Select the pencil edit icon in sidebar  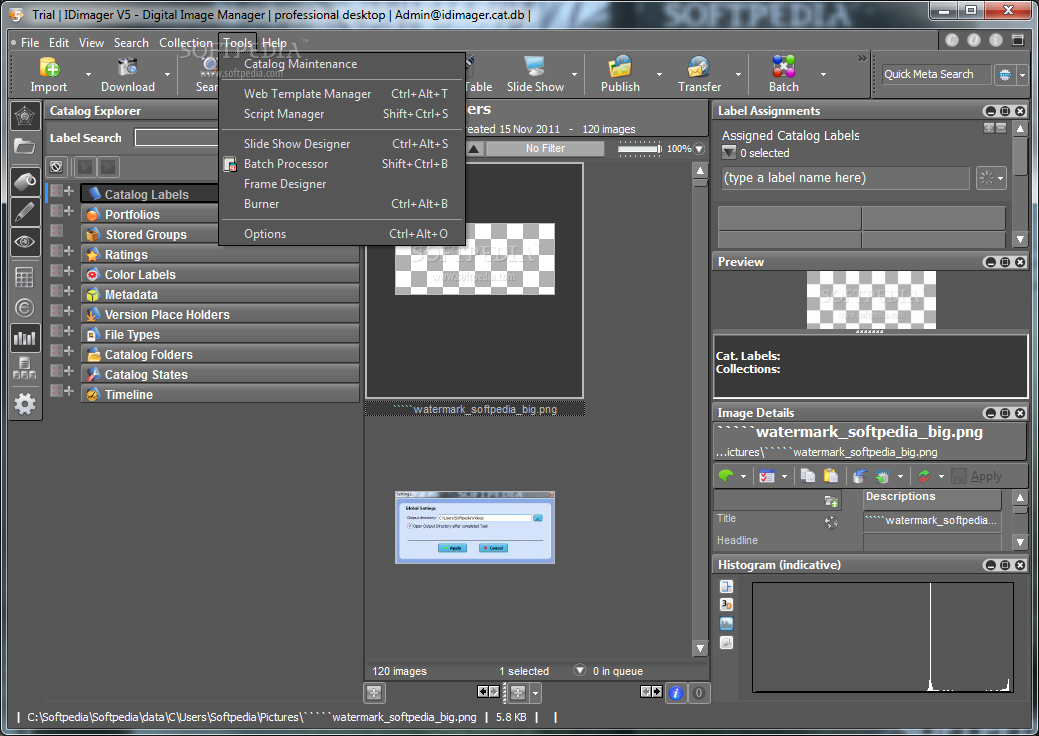click(25, 212)
